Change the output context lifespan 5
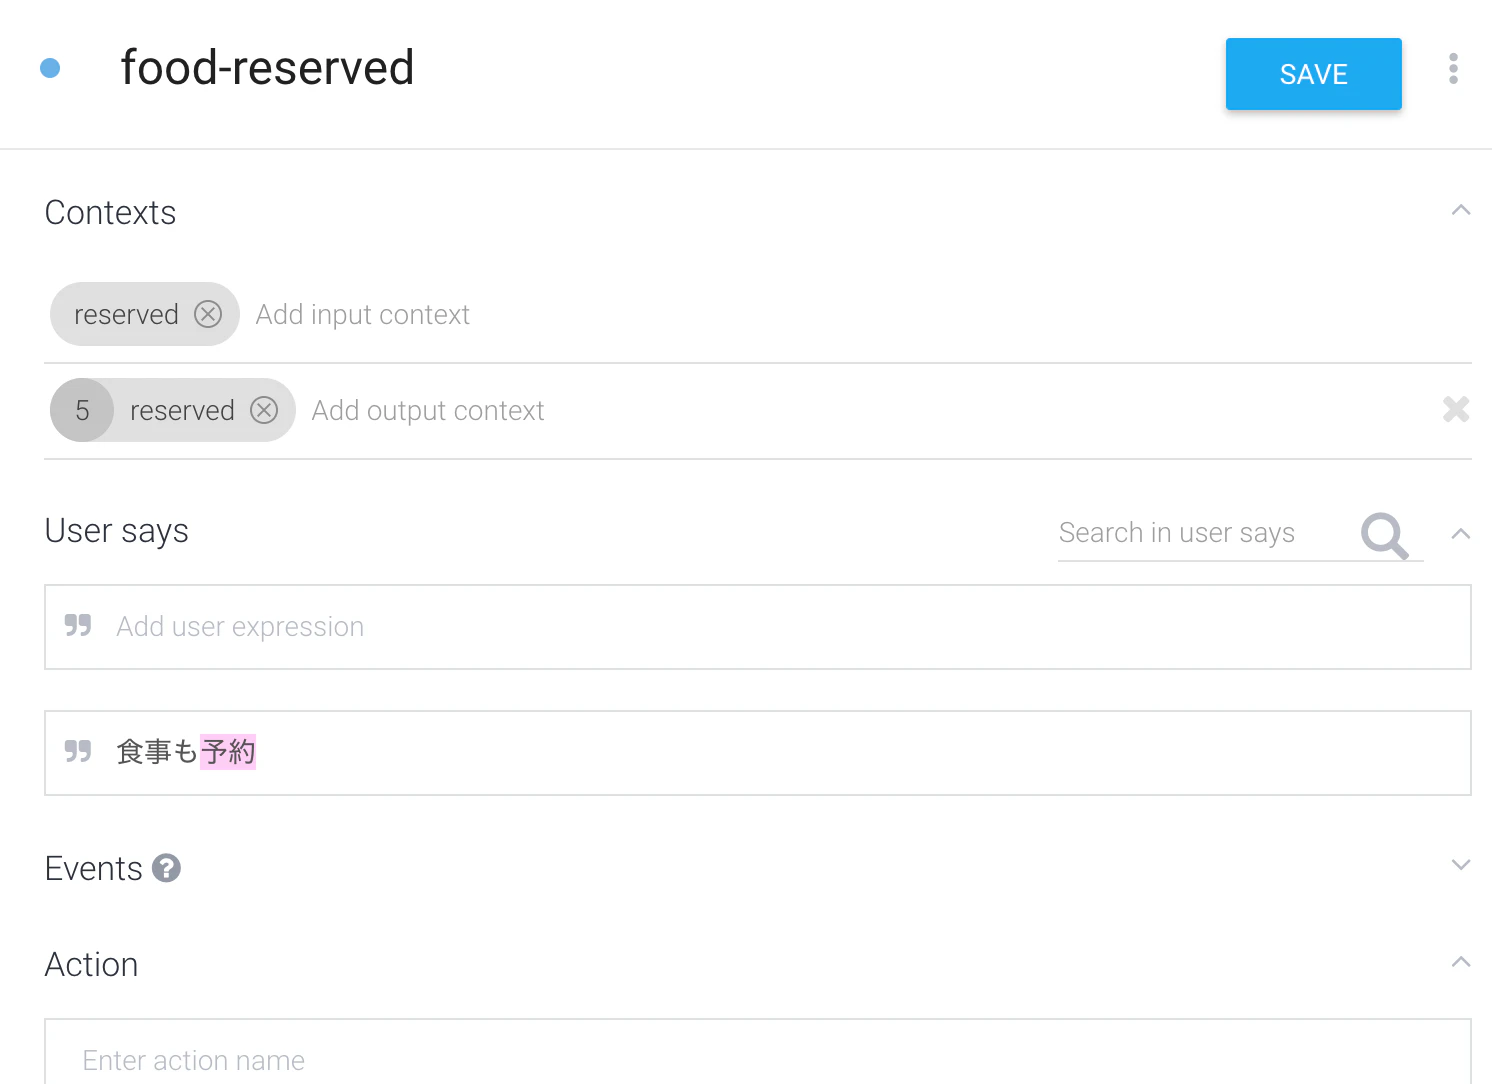Screen dimensions: 1492x1084 pyautogui.click(x=82, y=410)
